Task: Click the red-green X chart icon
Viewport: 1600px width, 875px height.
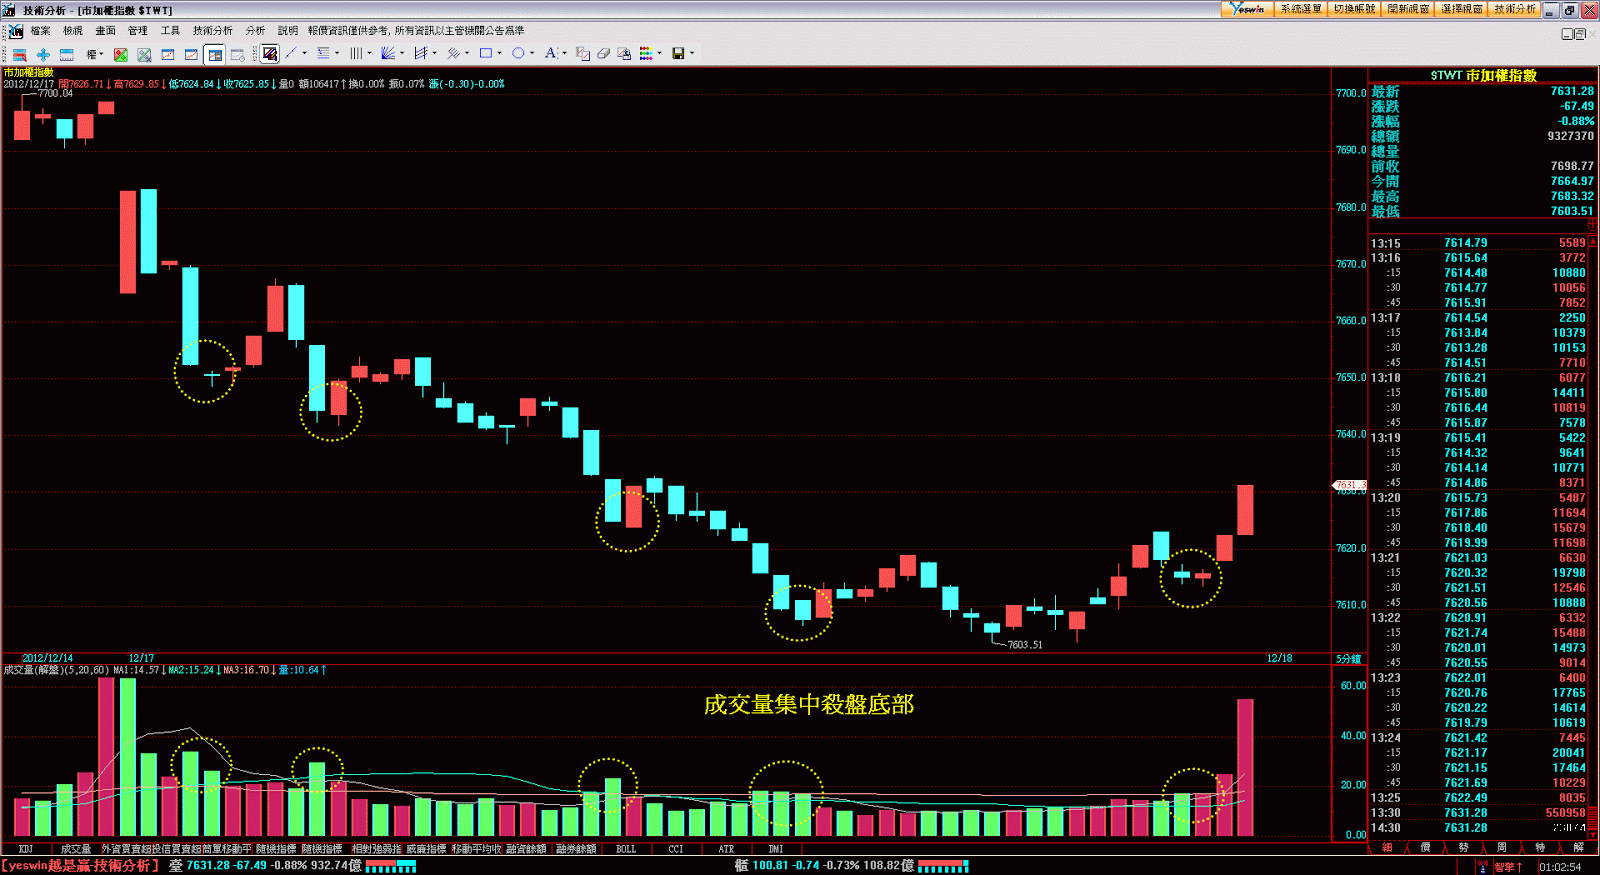Action: coord(120,54)
